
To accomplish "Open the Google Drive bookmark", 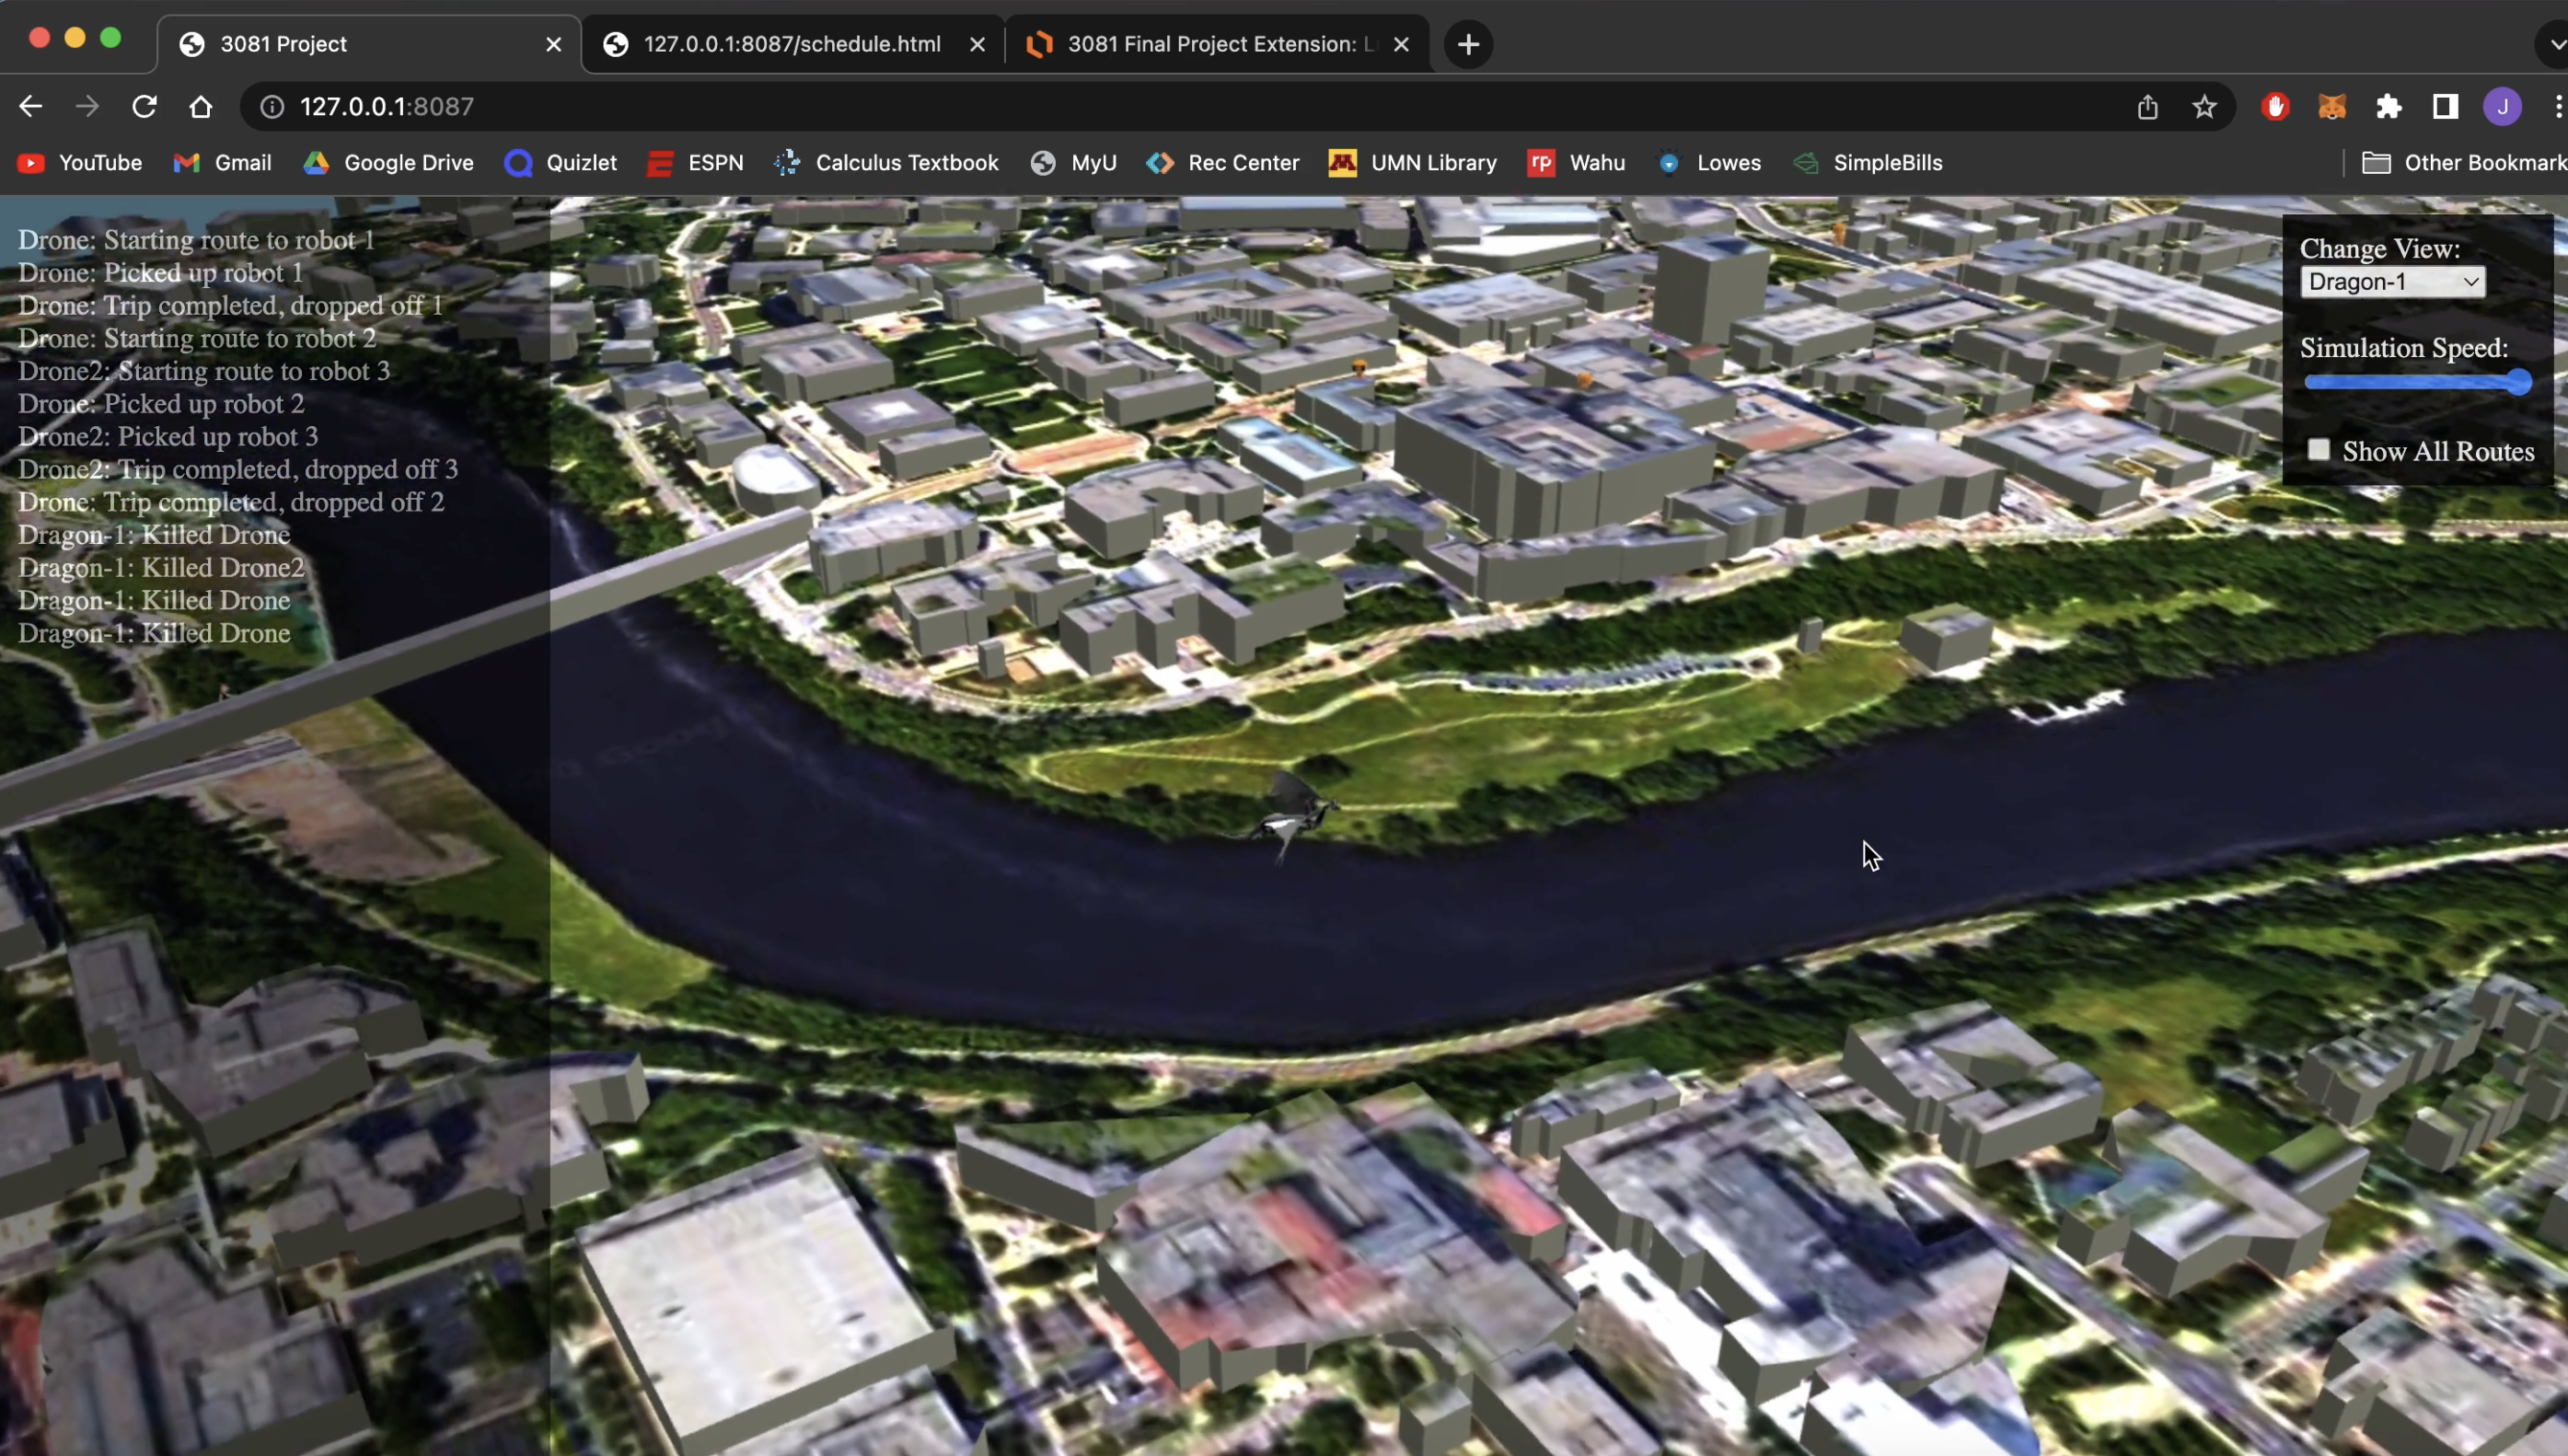I will click(388, 163).
